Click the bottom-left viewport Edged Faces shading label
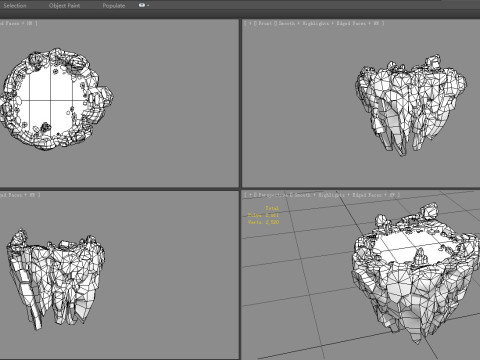This screenshot has width=480, height=360. tap(11, 195)
